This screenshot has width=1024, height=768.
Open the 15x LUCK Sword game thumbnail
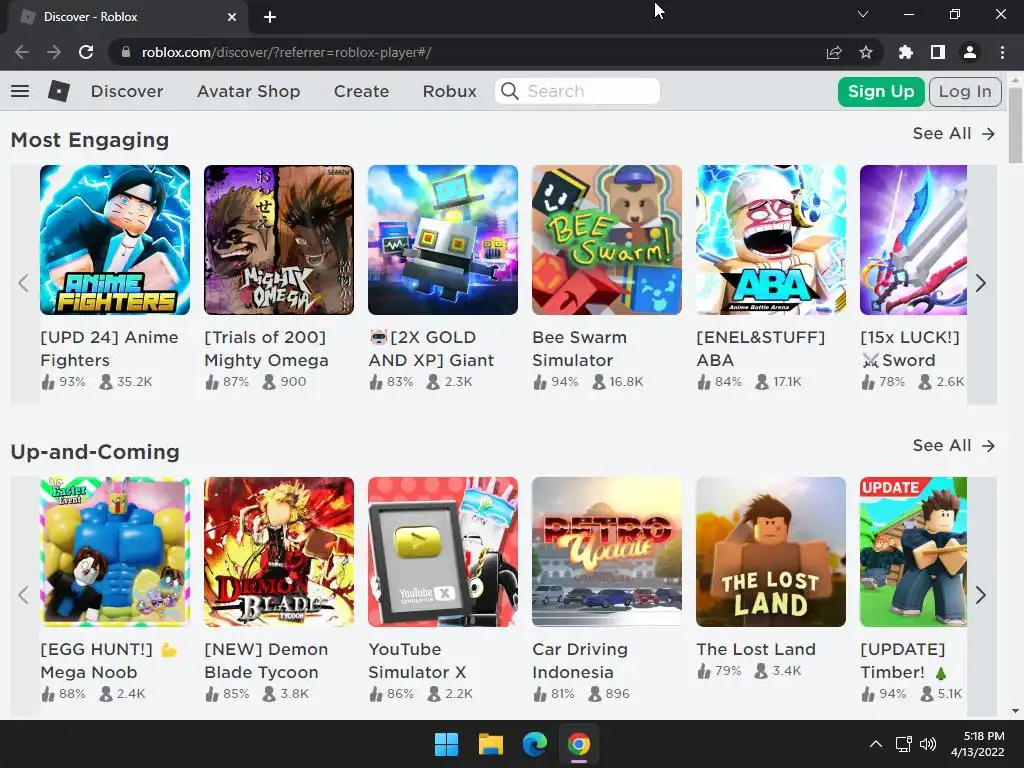913,240
